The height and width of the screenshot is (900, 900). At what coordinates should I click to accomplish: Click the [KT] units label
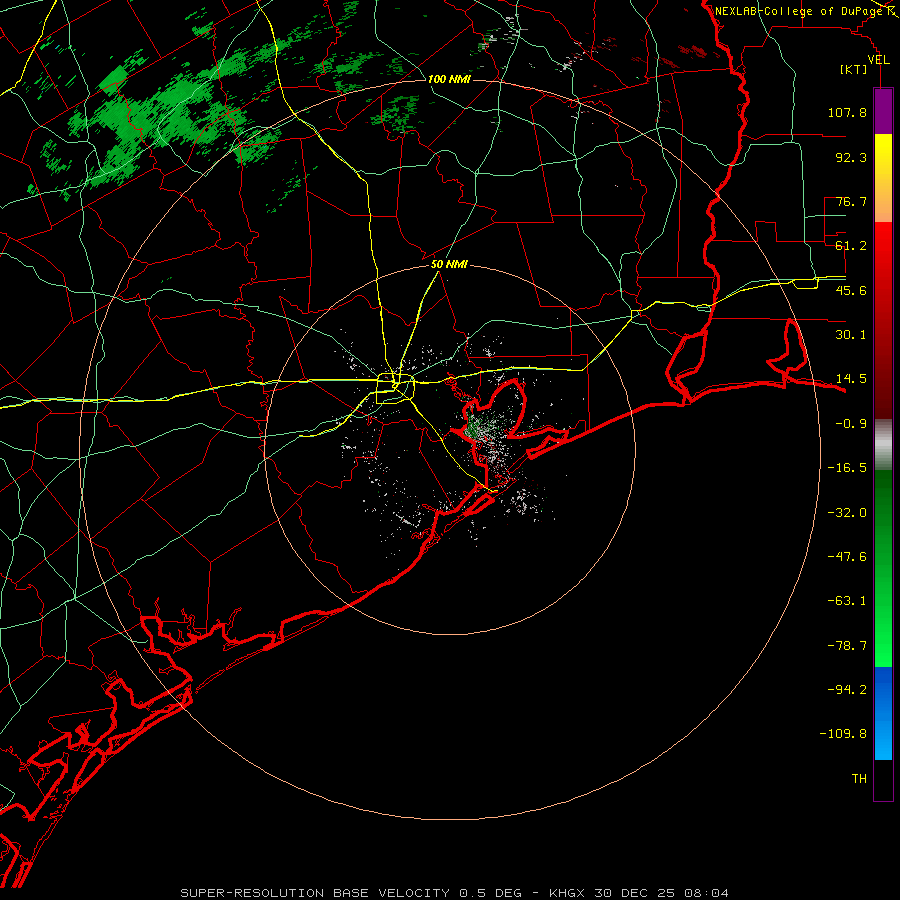(854, 70)
